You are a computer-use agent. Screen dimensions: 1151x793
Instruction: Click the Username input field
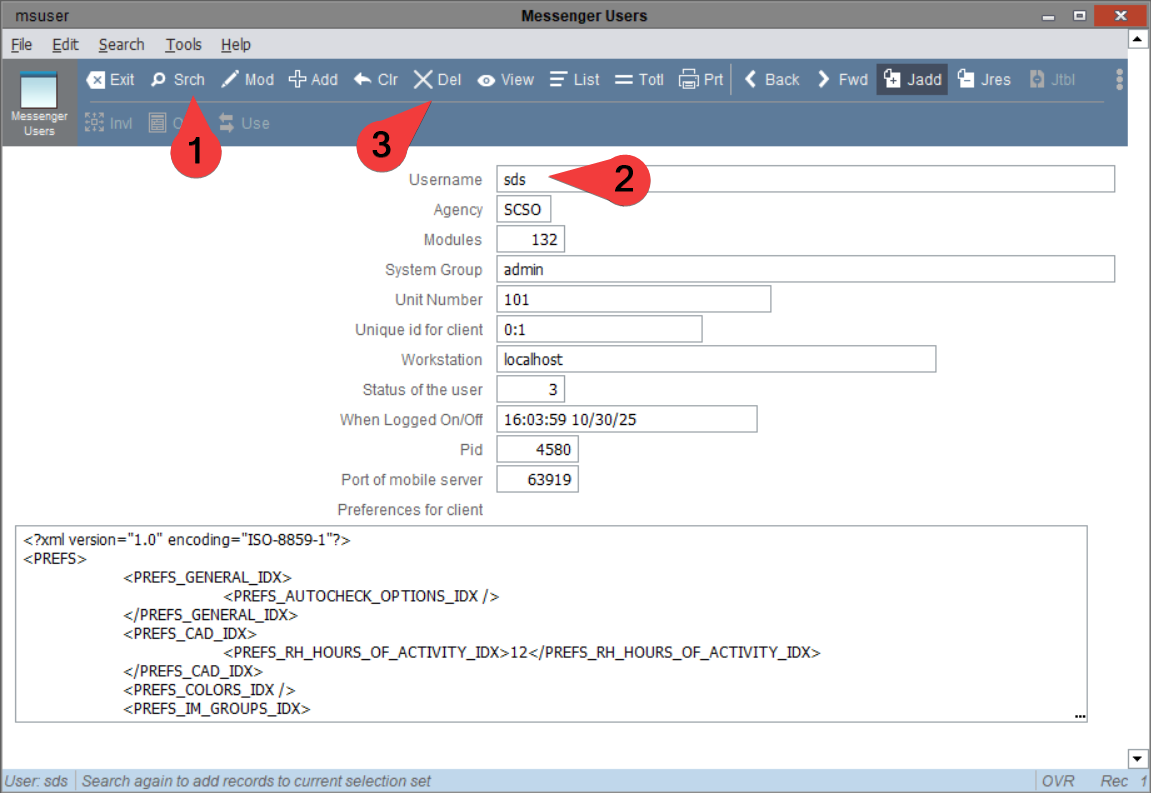pos(805,179)
